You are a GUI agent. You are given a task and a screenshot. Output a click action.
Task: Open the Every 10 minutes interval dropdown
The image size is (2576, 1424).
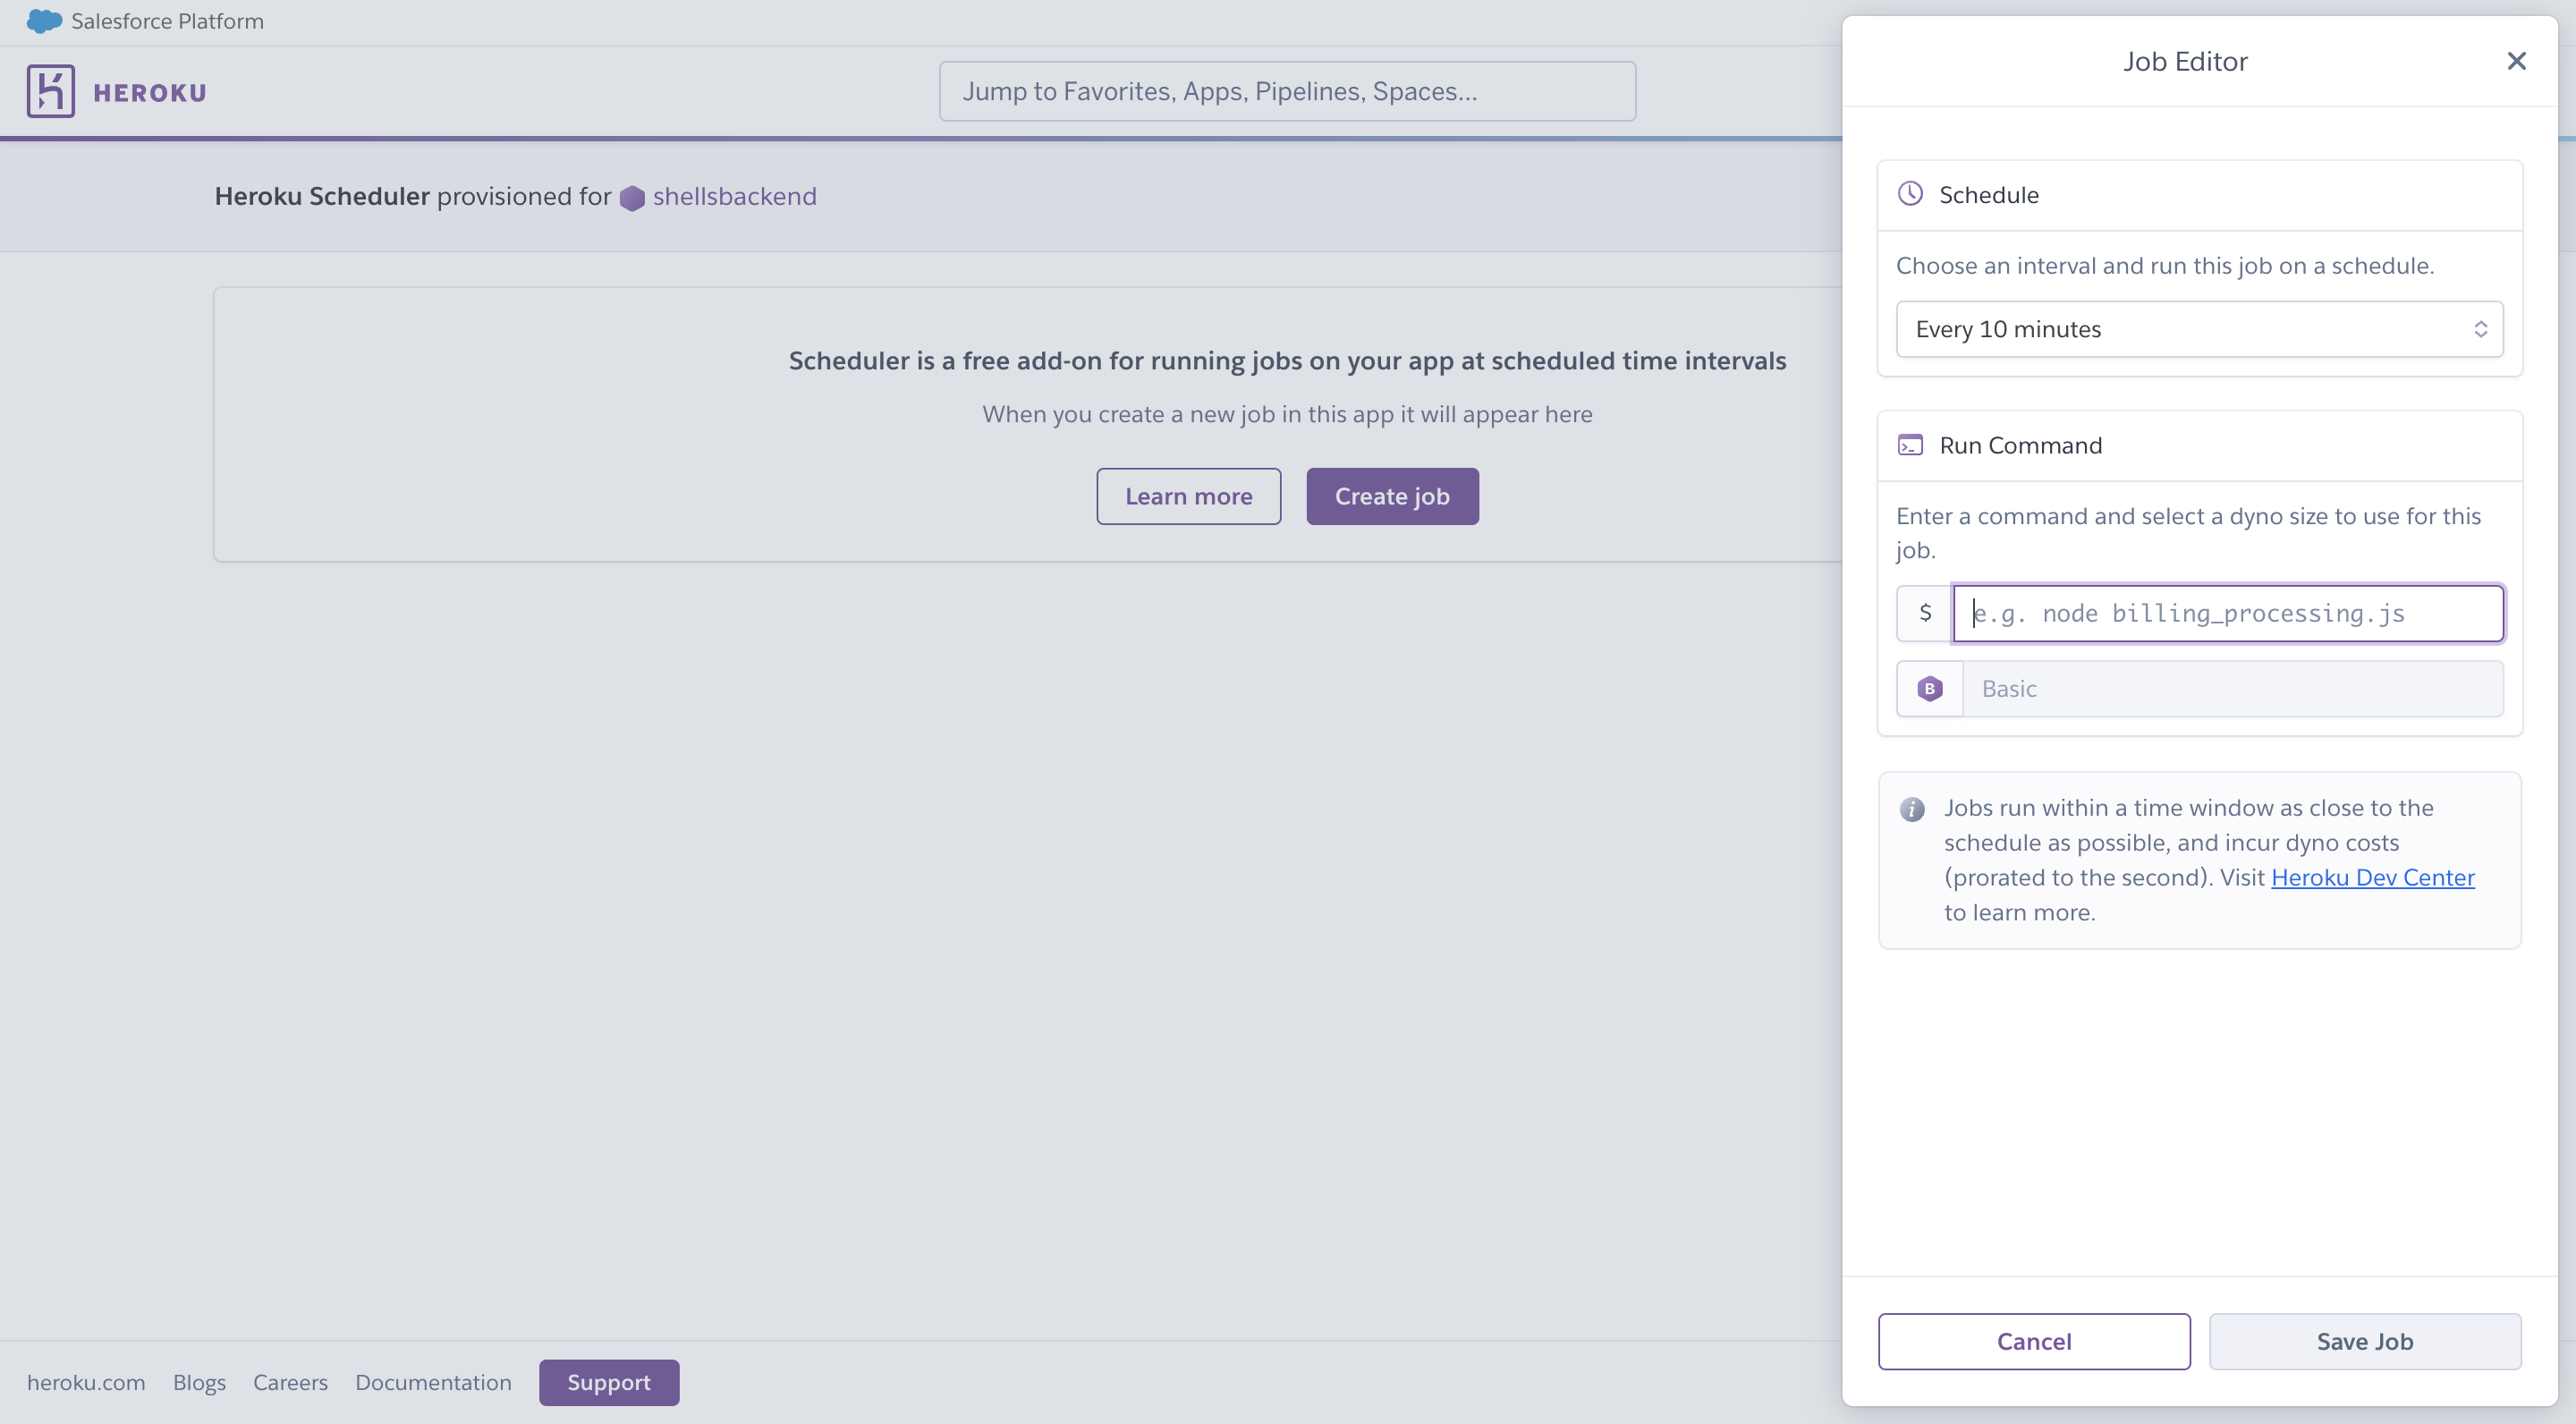pyautogui.click(x=2199, y=329)
